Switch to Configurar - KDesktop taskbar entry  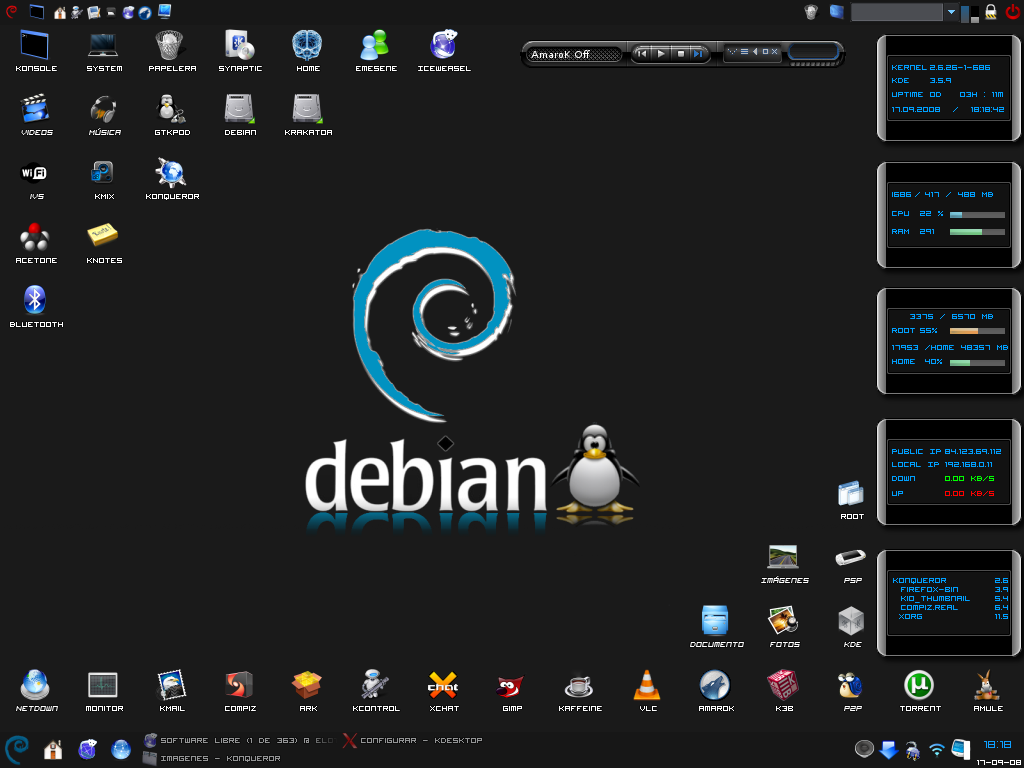coord(413,741)
